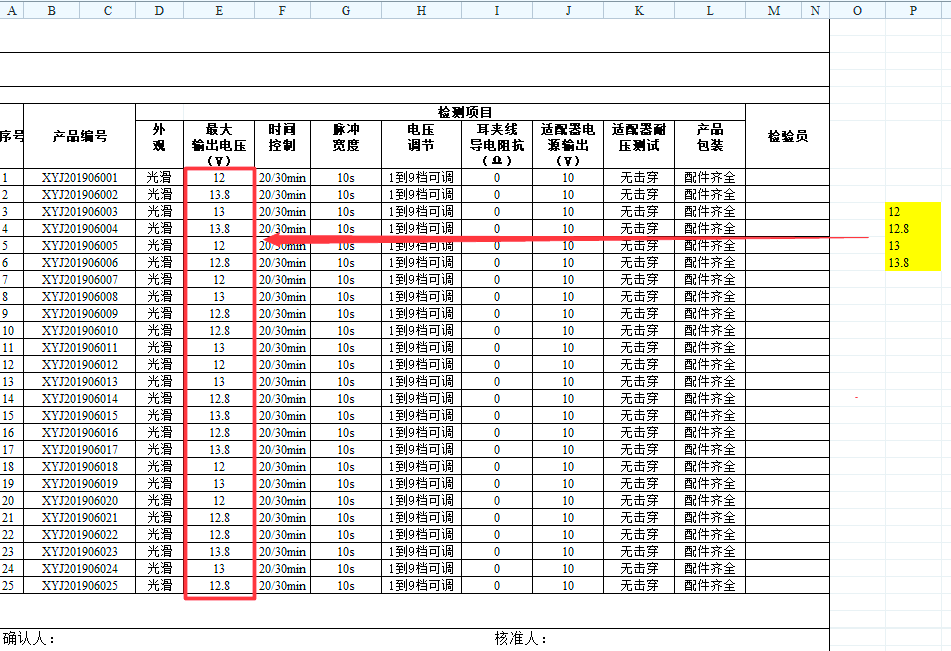Click 光滑 in row XYJ201906011
The image size is (951, 651).
click(x=160, y=348)
